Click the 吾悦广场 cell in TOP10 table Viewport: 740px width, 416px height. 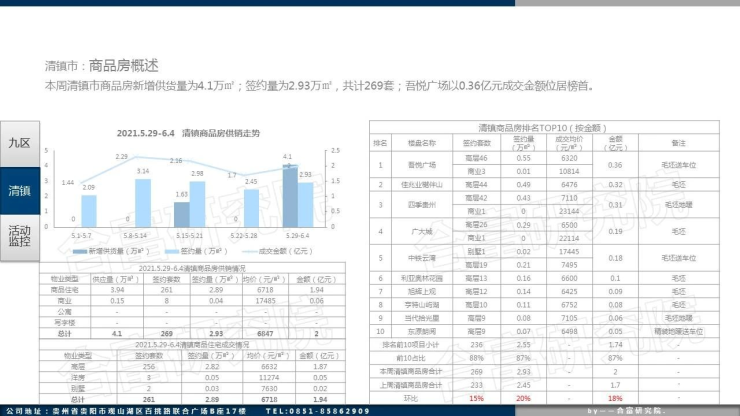click(422, 165)
